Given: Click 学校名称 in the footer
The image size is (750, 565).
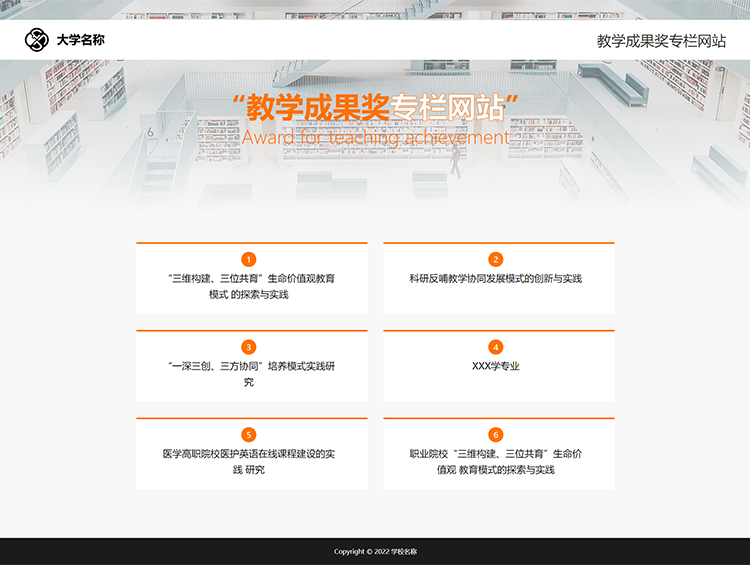Looking at the screenshot, I should 404,551.
